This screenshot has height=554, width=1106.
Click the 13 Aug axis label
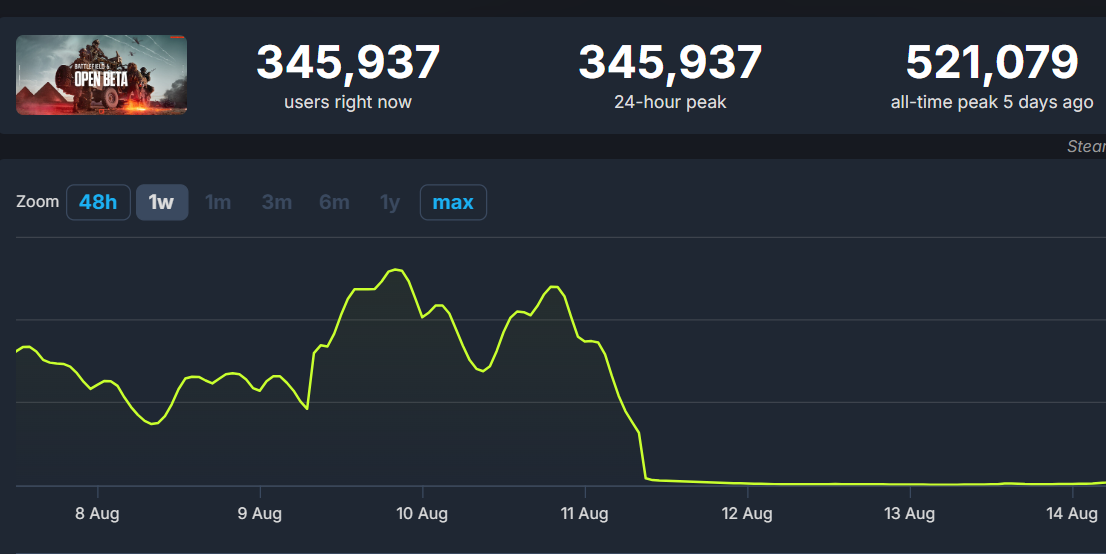pyautogui.click(x=909, y=513)
